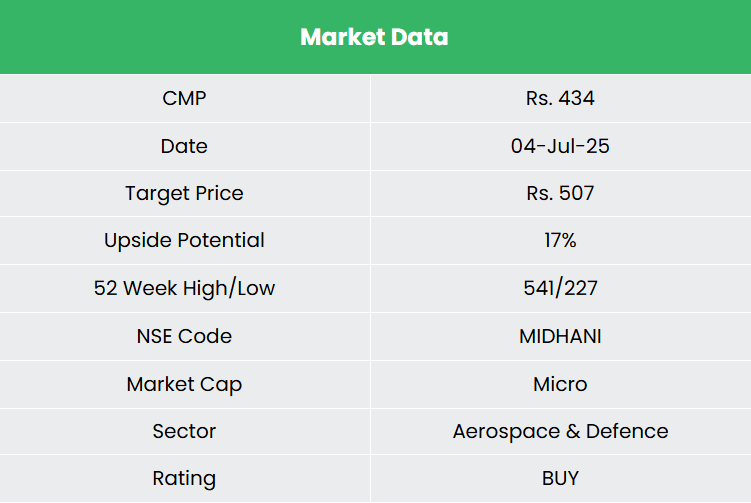751x503 pixels.
Task: Select the NSE Code label
Action: pos(184,336)
